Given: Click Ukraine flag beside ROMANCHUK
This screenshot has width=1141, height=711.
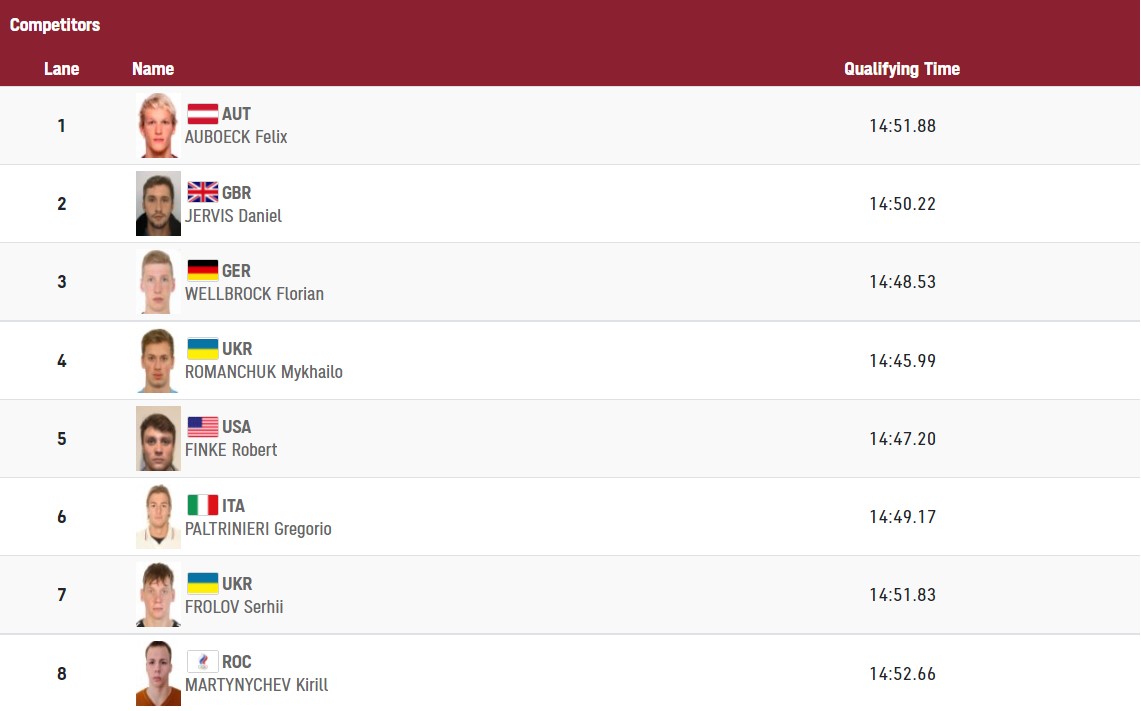Looking at the screenshot, I should click(202, 349).
